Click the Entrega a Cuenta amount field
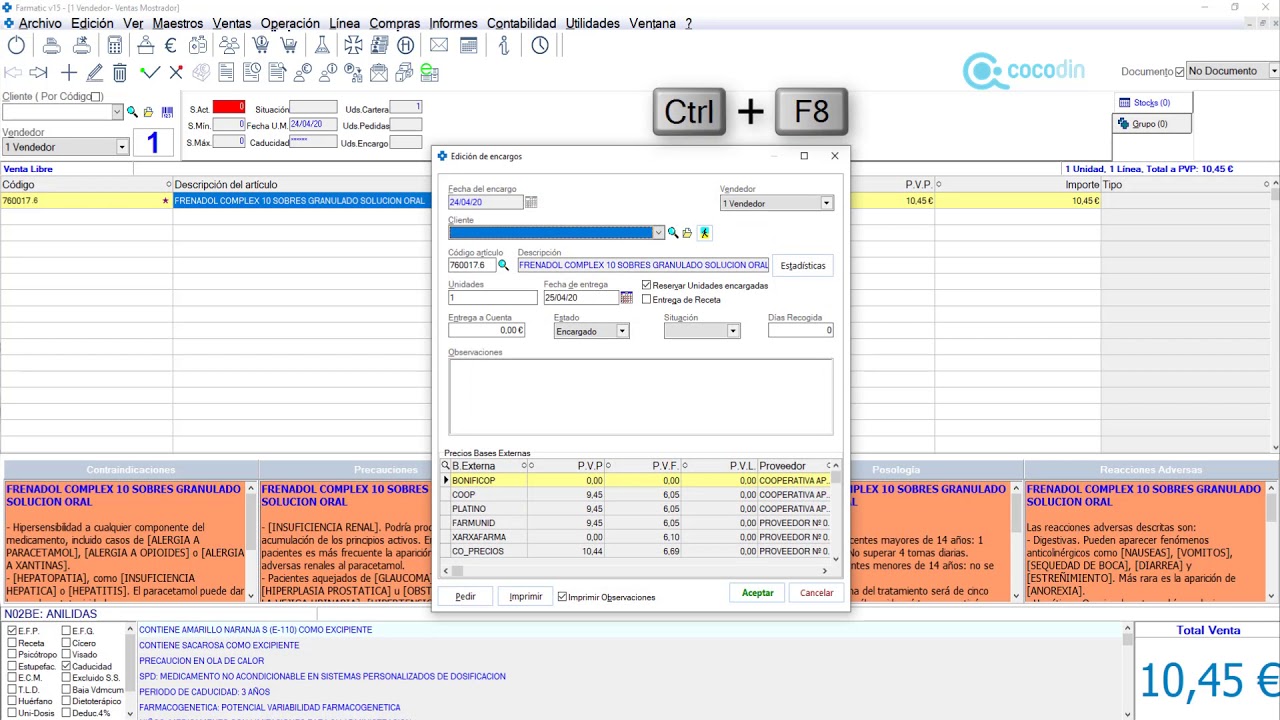This screenshot has width=1280, height=720. pyautogui.click(x=487, y=330)
